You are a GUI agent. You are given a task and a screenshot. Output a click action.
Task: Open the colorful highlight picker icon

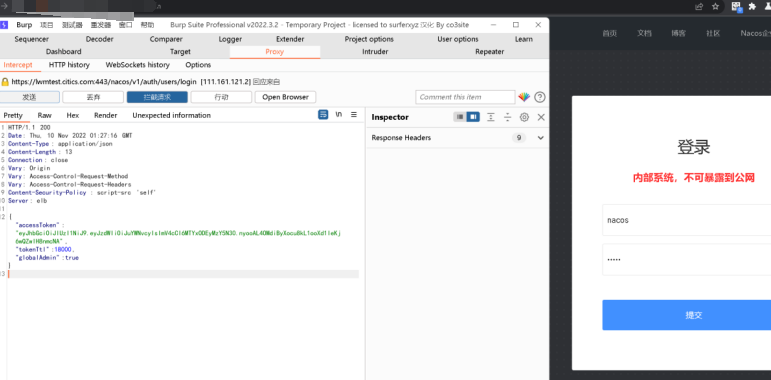coord(524,97)
